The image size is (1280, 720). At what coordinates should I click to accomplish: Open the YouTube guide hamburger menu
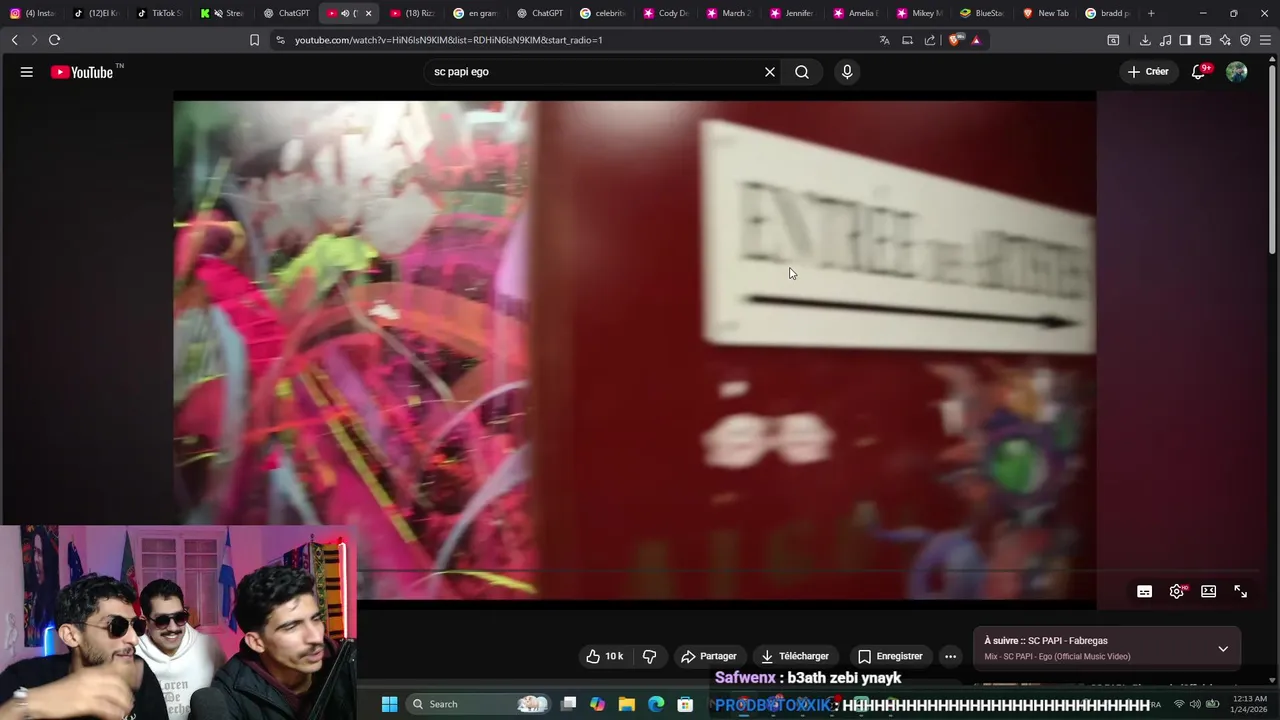27,72
